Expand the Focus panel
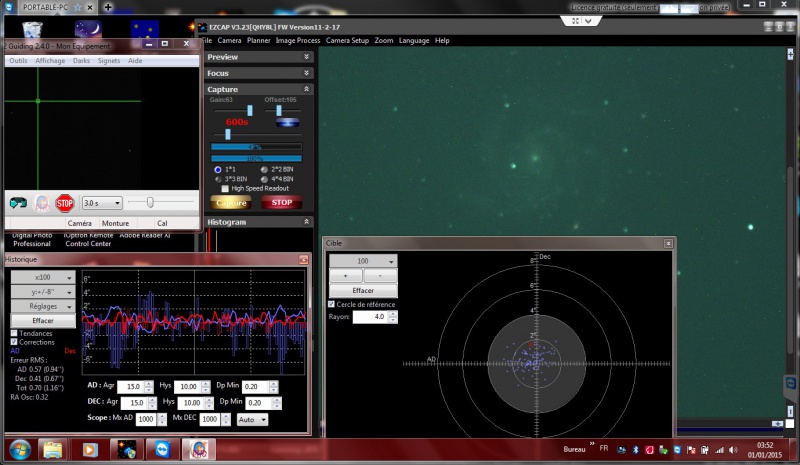The height and width of the screenshot is (465, 800). click(307, 73)
